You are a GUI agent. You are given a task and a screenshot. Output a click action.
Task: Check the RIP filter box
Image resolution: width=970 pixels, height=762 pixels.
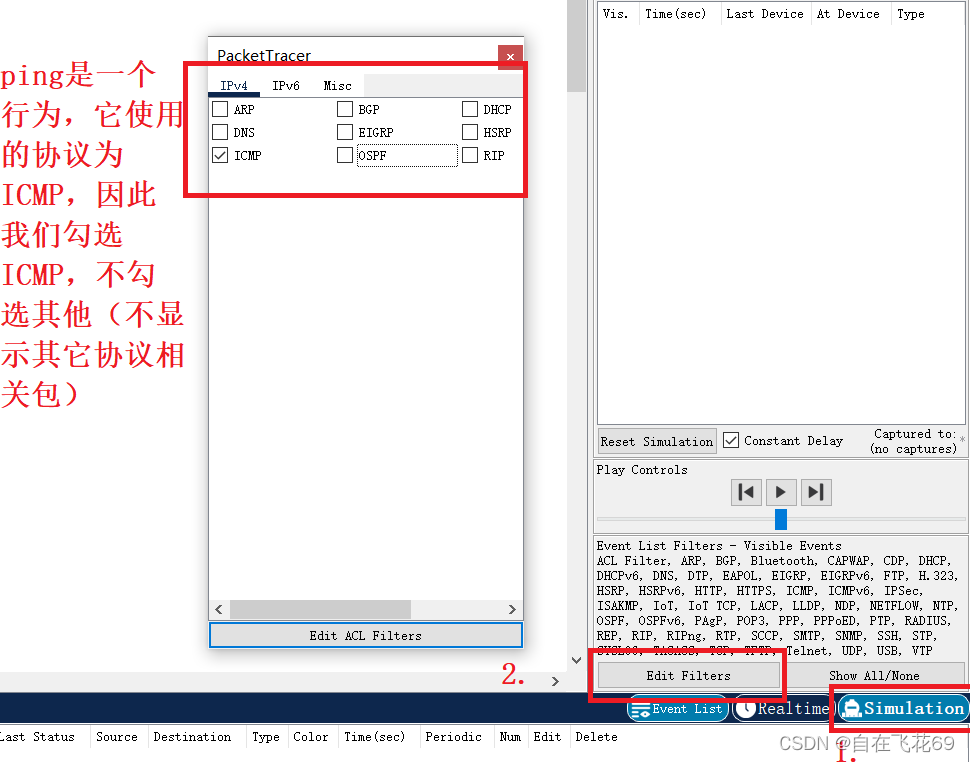click(x=470, y=155)
